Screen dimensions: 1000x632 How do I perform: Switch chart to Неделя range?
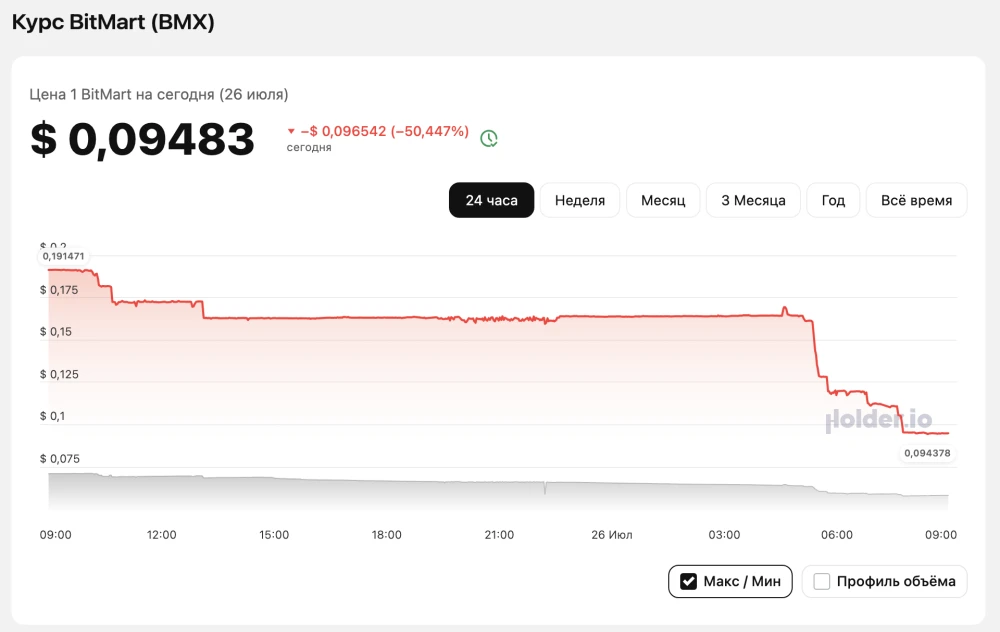pyautogui.click(x=580, y=200)
